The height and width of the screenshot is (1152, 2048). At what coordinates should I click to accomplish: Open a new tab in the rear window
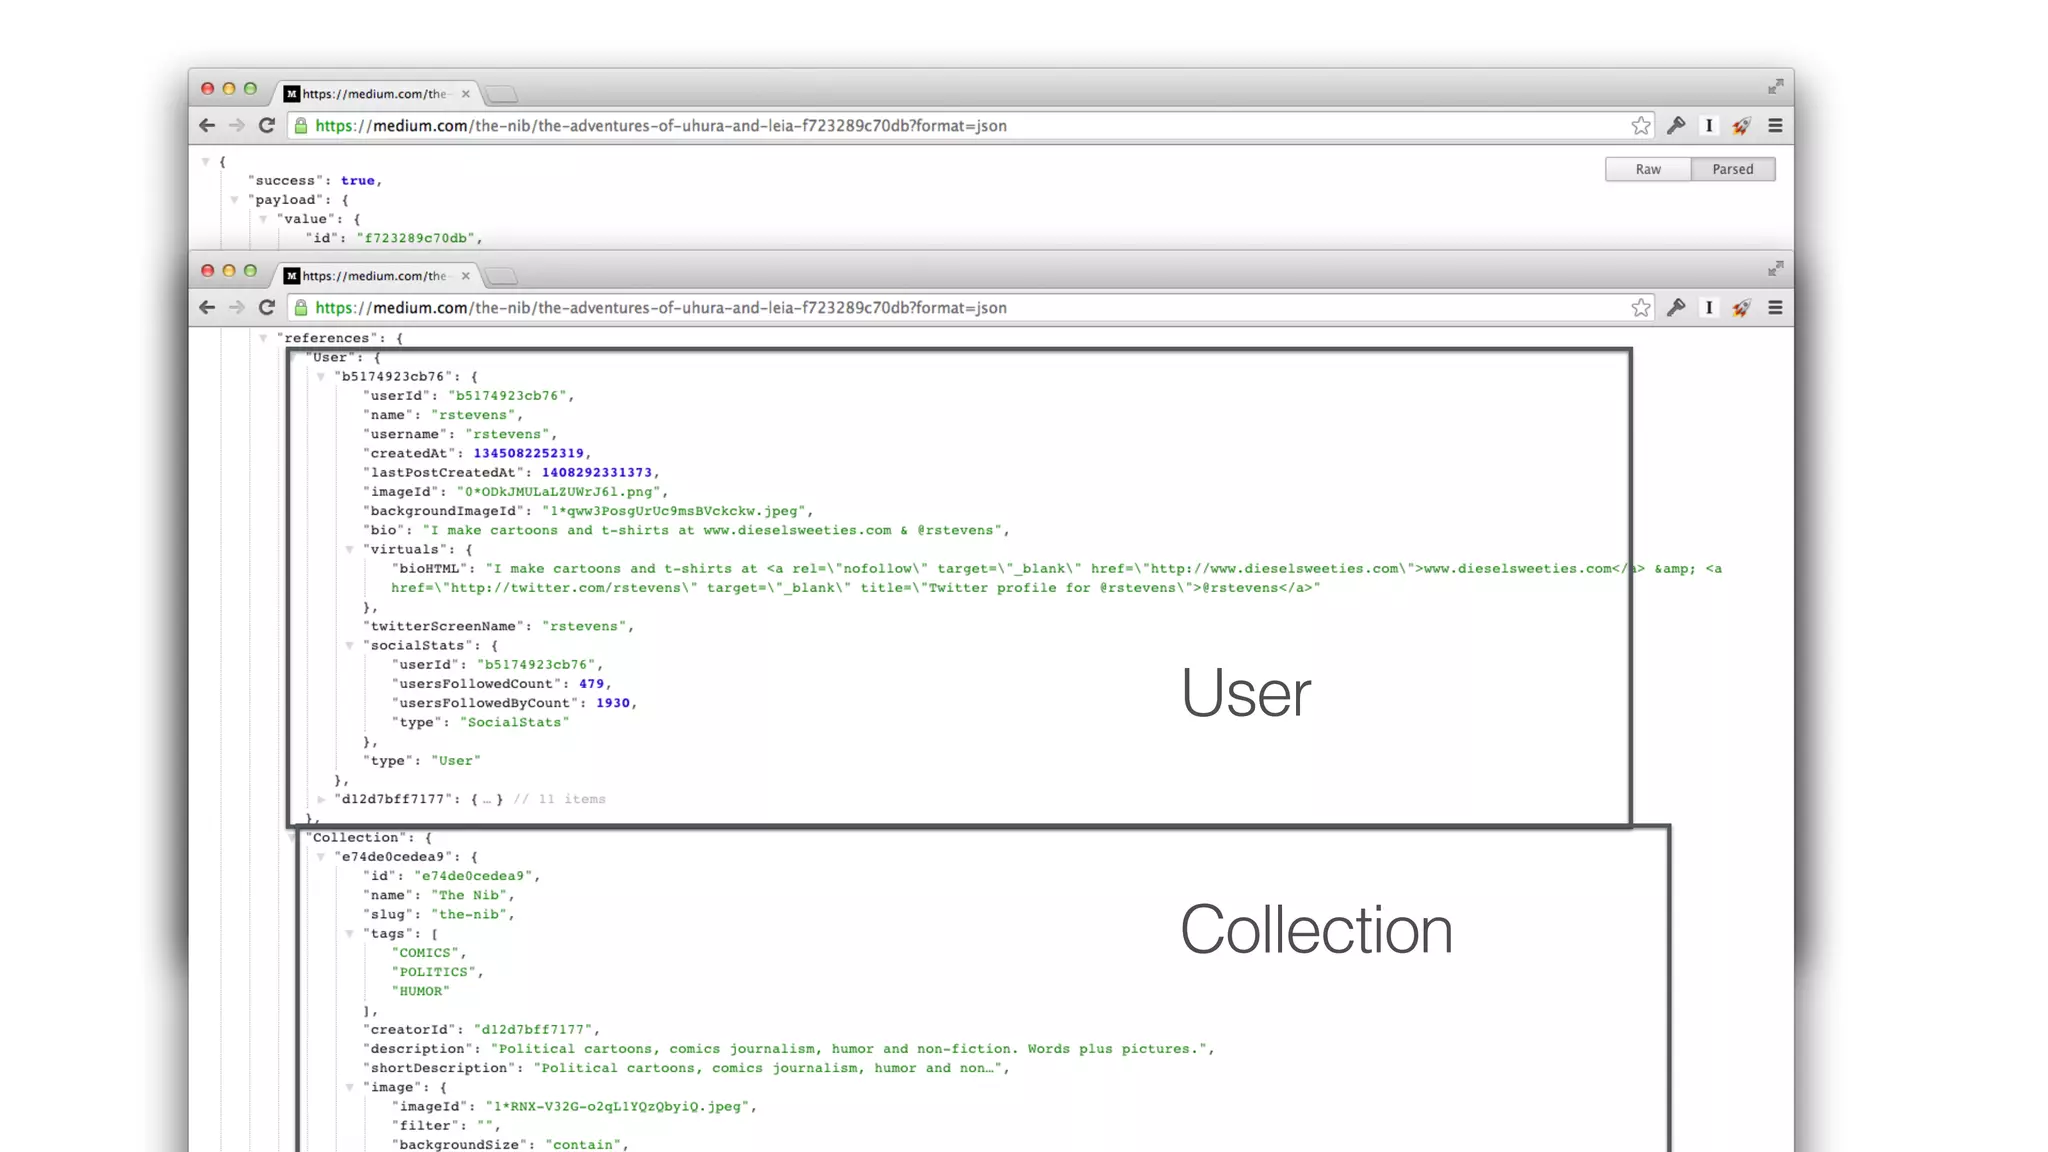pos(502,94)
